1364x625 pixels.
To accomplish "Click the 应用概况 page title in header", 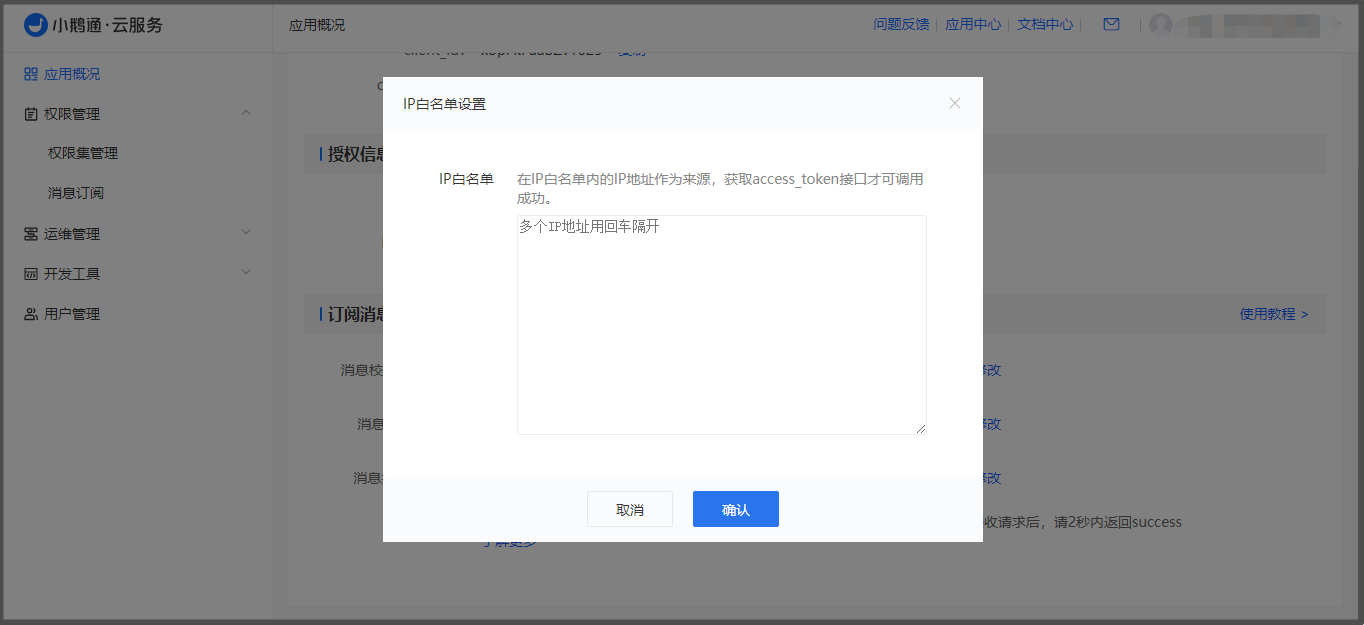I will [317, 25].
